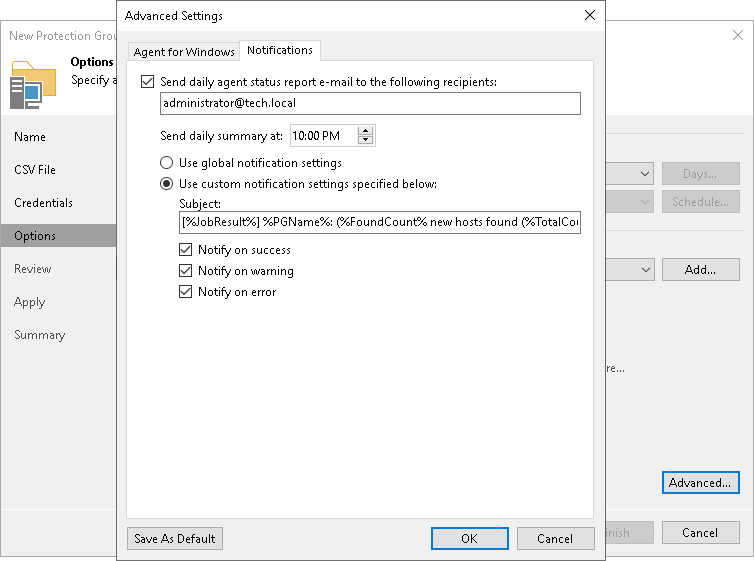Viewport: 754px width, 561px height.
Task: Click the recipients e-mail address field
Action: pyautogui.click(x=370, y=103)
